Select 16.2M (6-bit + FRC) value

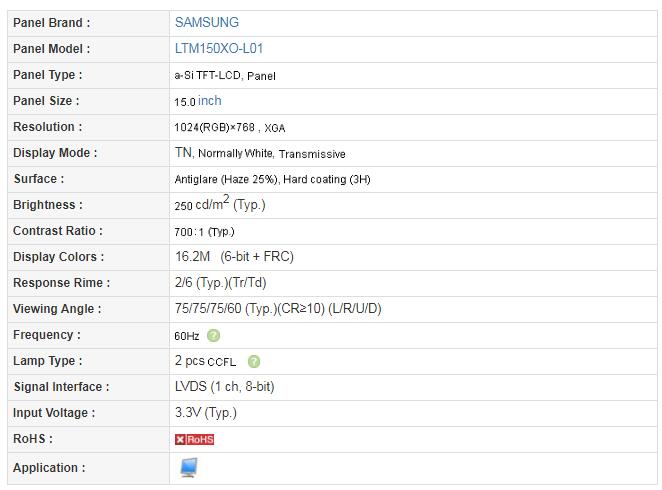tap(234, 257)
